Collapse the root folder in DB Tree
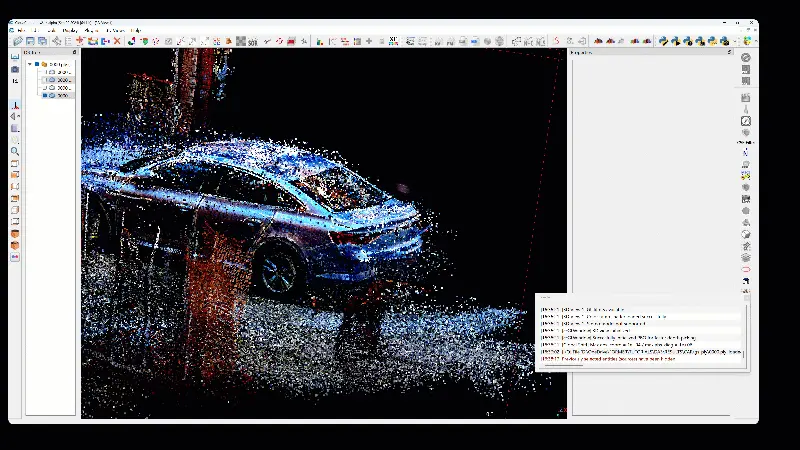 (31, 64)
